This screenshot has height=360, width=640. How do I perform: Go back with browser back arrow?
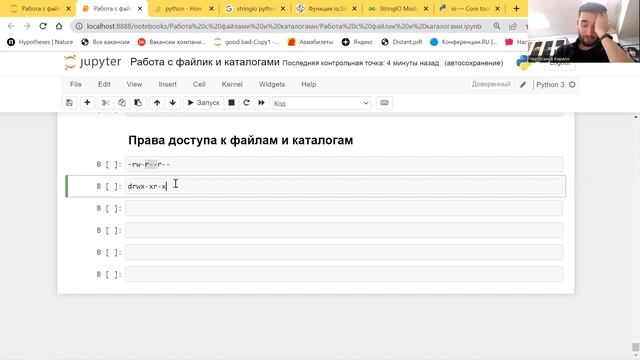(11, 26)
